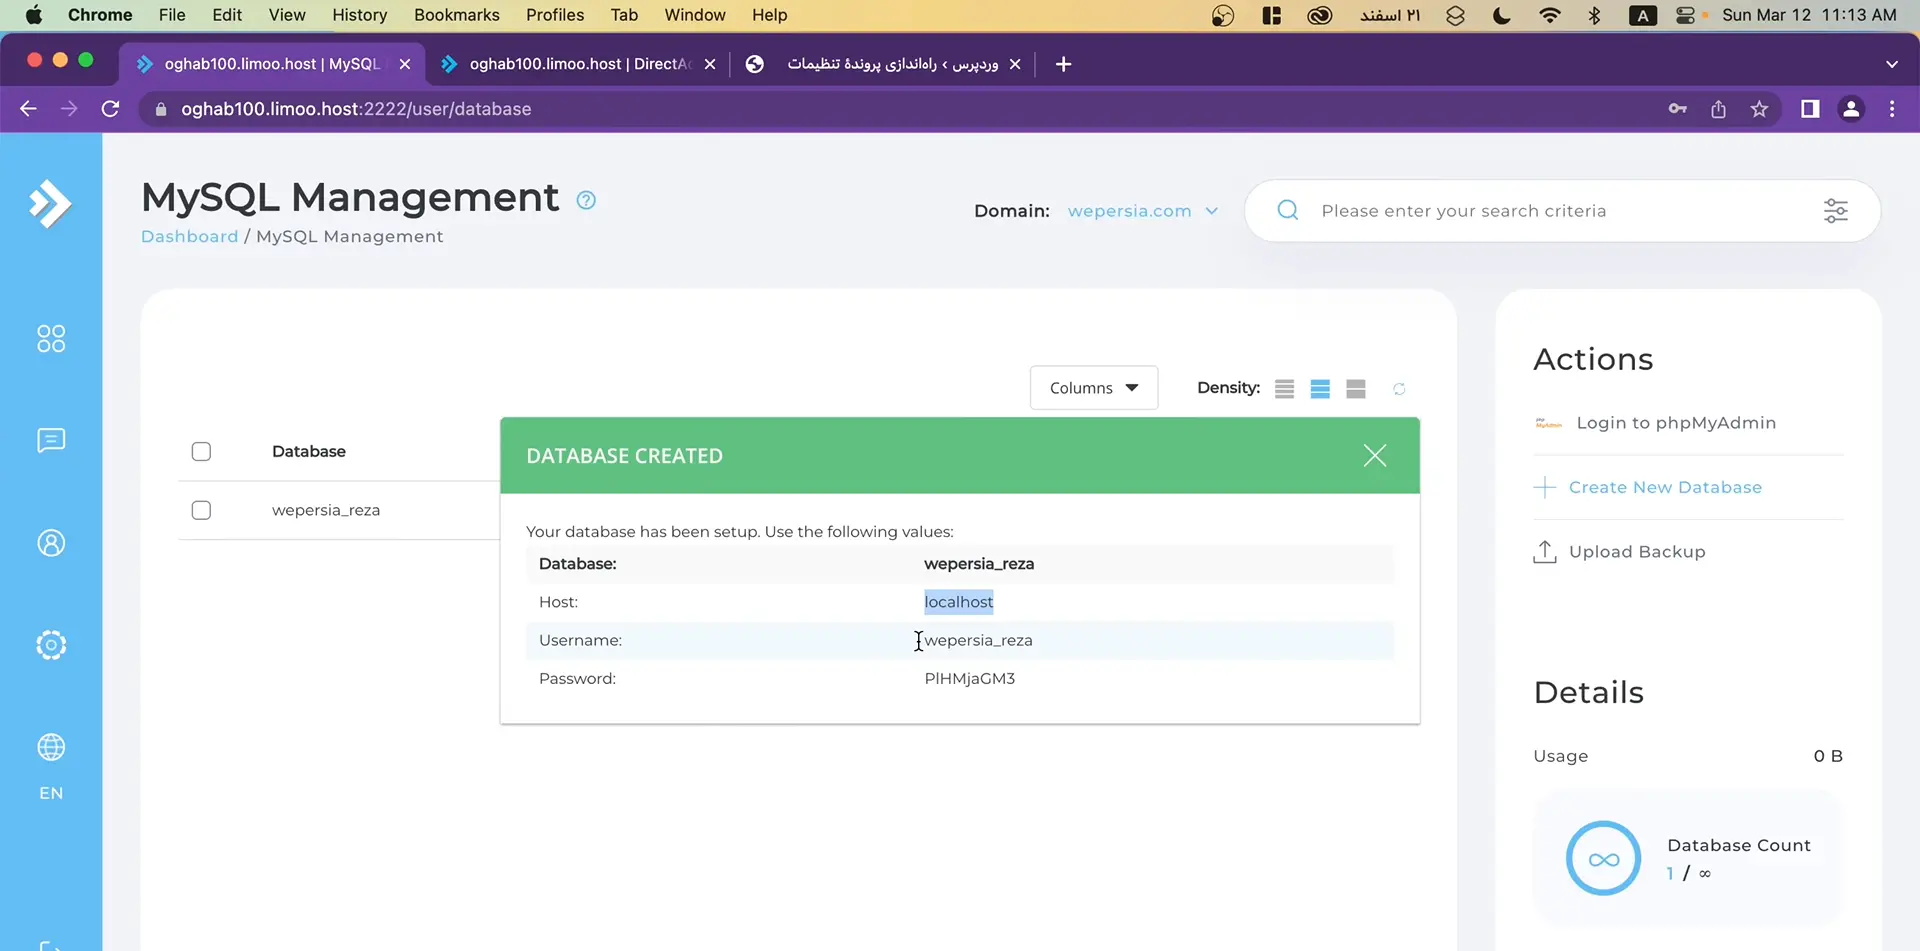Open the messages icon in sidebar
Image resolution: width=1920 pixels, height=951 pixels.
click(x=51, y=440)
